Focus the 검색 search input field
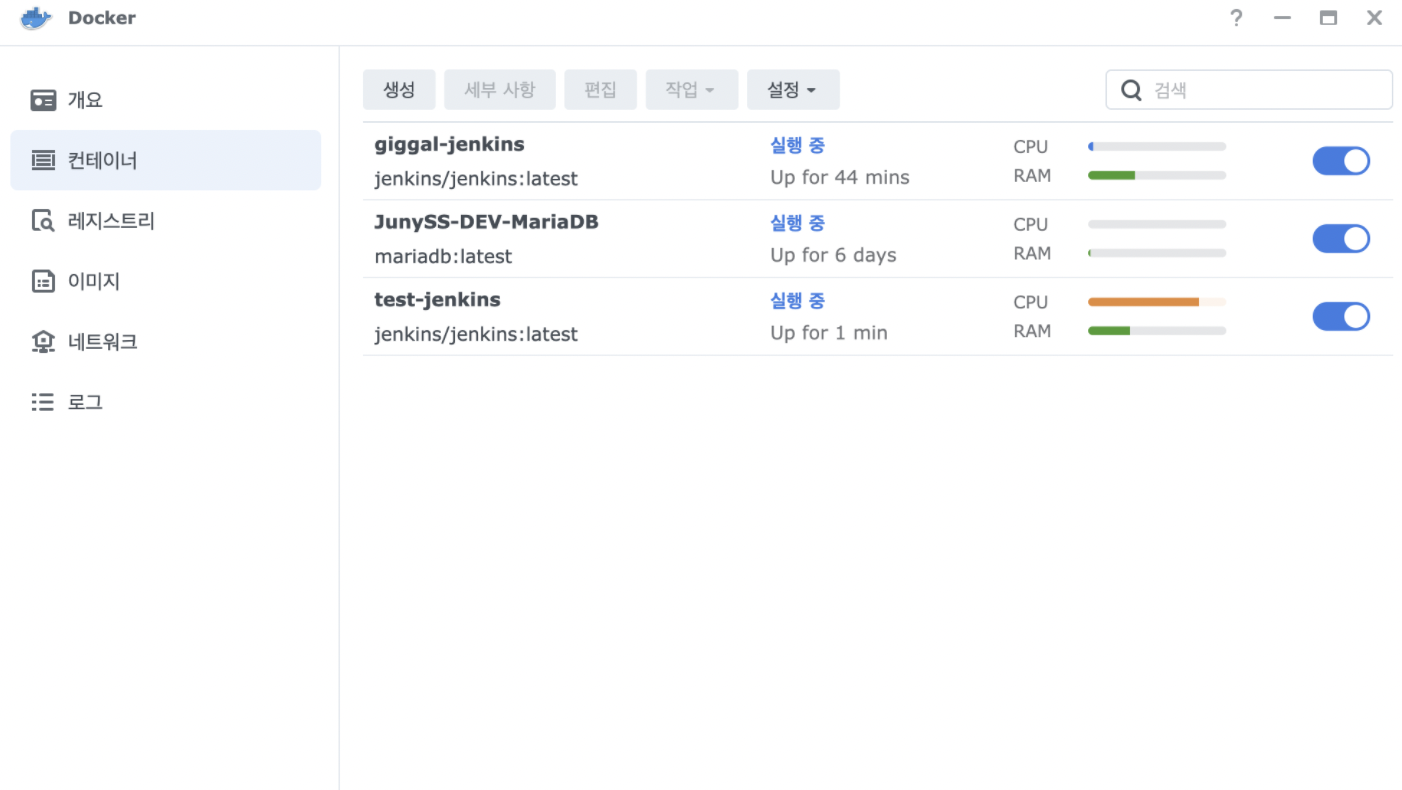This screenshot has height=790, width=1402. tap(1249, 90)
